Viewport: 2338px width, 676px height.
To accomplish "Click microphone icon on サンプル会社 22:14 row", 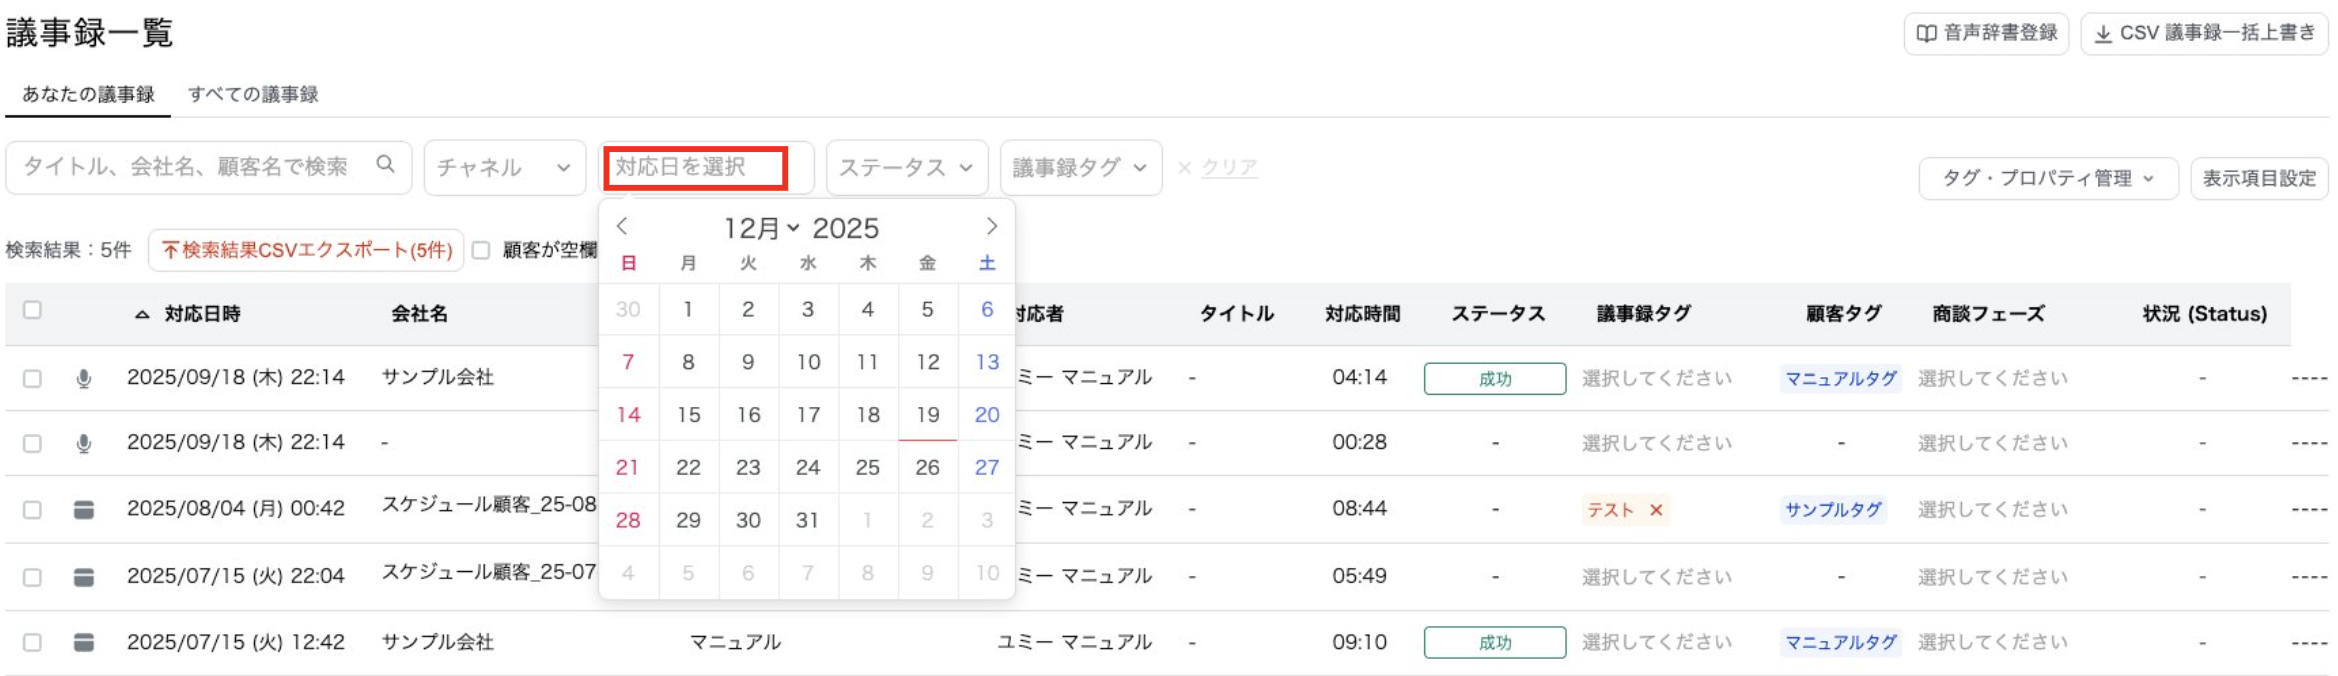I will click(x=84, y=379).
